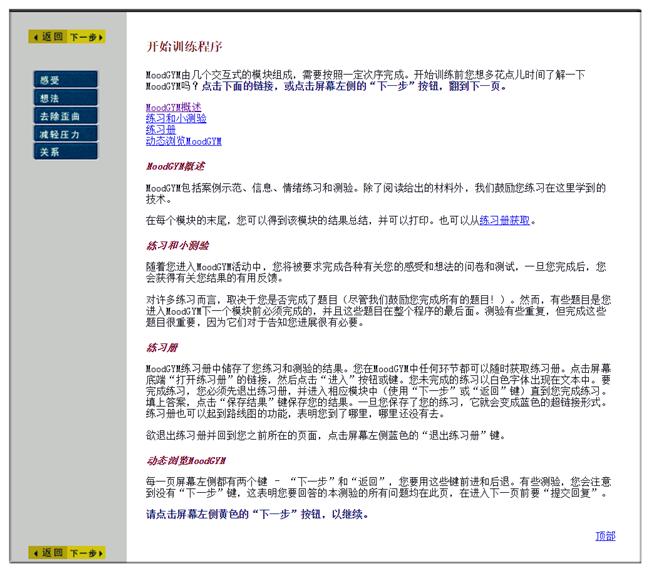
Task: Click the 练习和小测验 section heading
Action: coord(177,245)
